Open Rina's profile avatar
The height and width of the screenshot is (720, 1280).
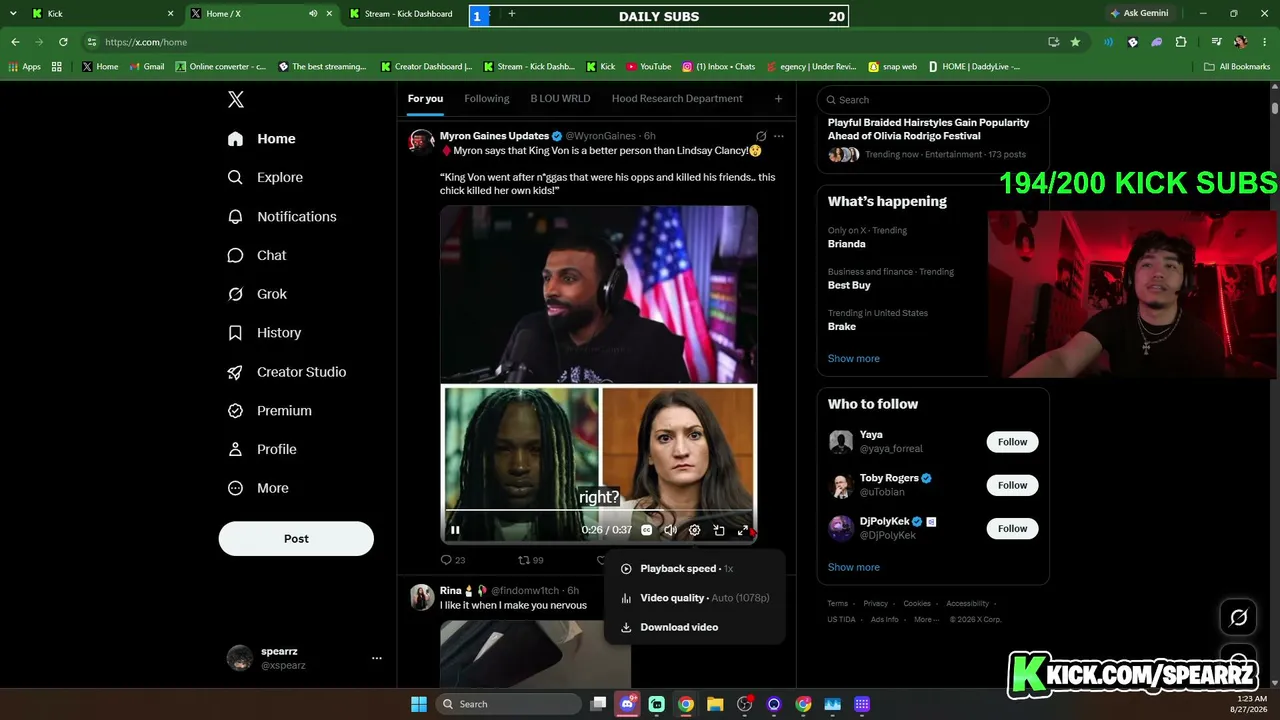click(x=422, y=597)
